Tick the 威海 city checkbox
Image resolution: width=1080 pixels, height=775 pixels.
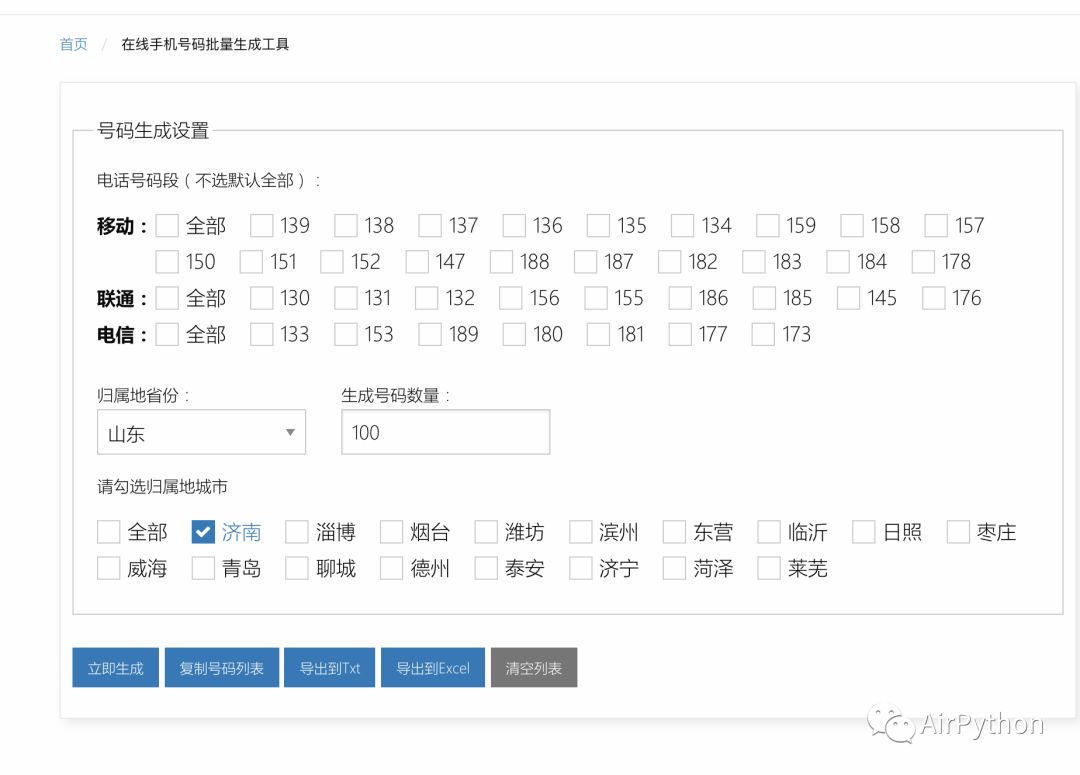pos(108,568)
